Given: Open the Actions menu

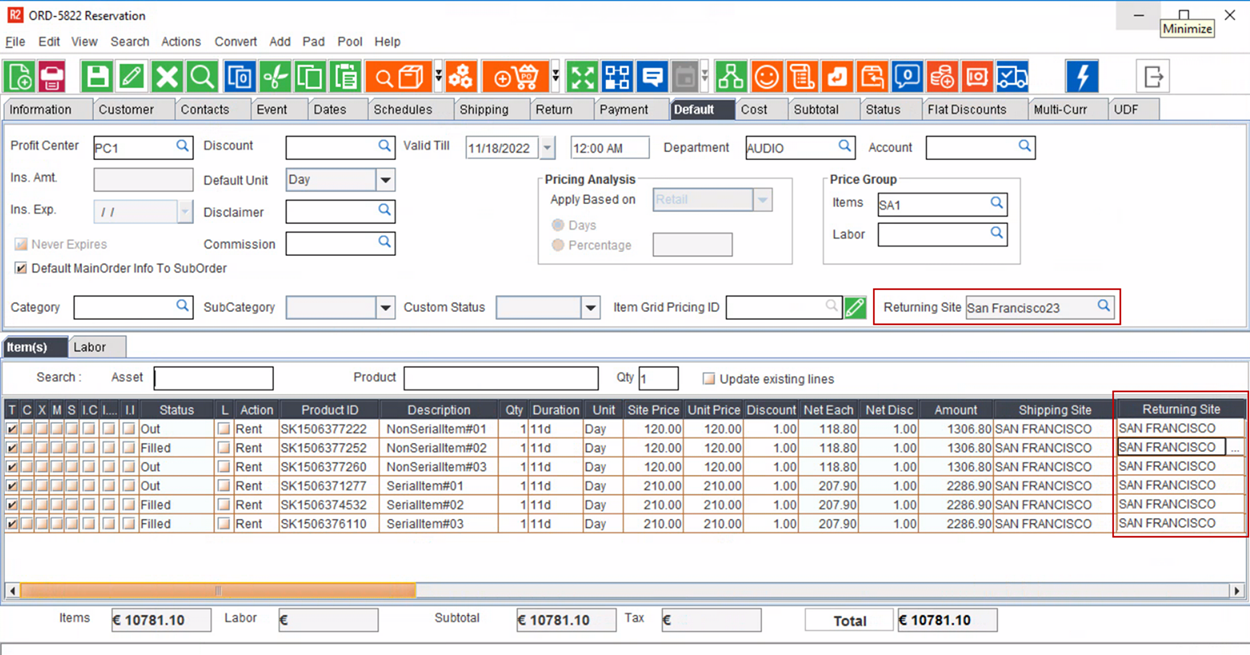Looking at the screenshot, I should 181,42.
